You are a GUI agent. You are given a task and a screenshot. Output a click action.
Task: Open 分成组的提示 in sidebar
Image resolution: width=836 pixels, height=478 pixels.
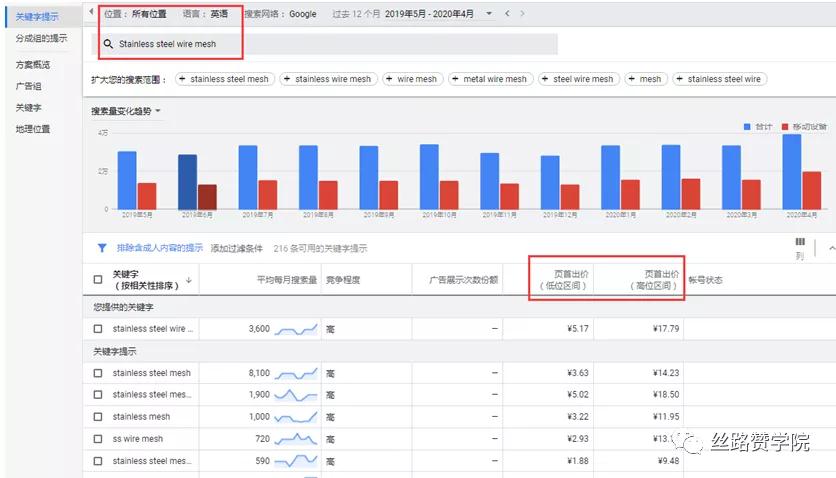tap(41, 38)
